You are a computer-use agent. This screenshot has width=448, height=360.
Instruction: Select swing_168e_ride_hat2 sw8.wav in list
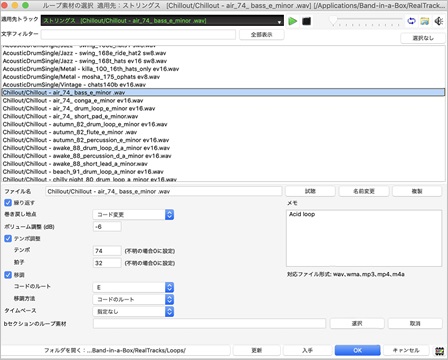[223, 53]
